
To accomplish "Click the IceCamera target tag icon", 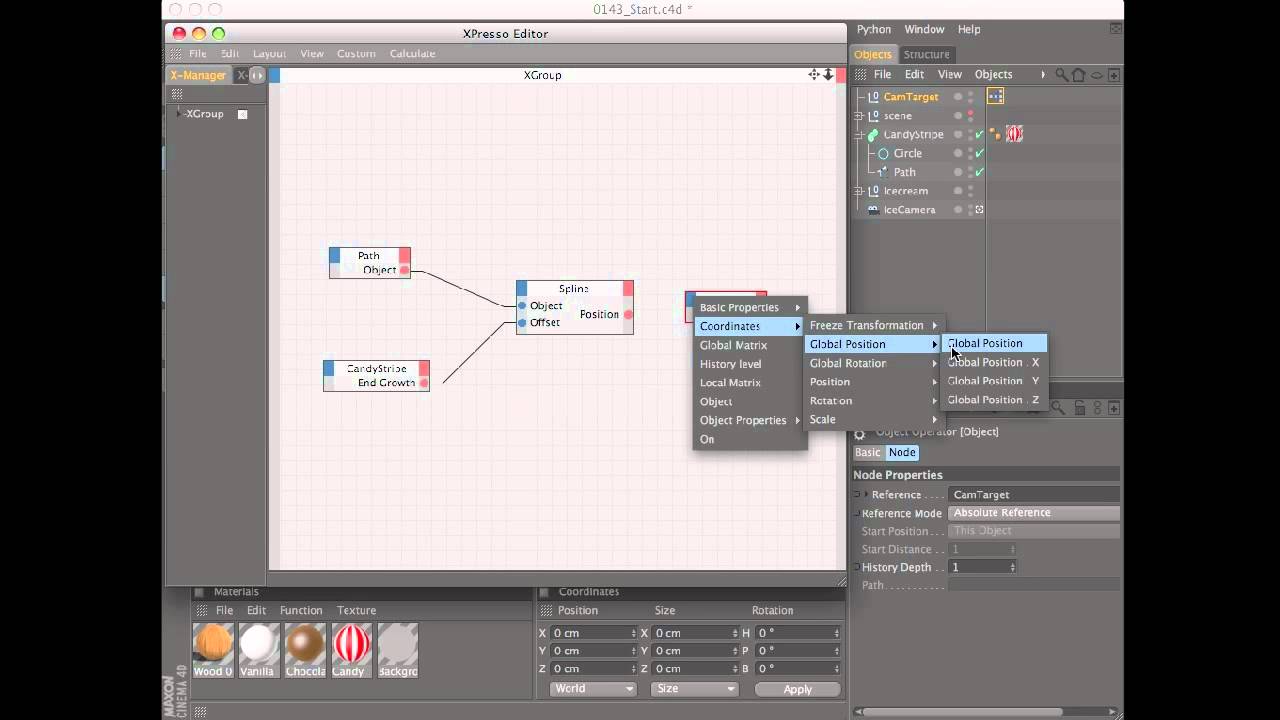I will (x=979, y=210).
